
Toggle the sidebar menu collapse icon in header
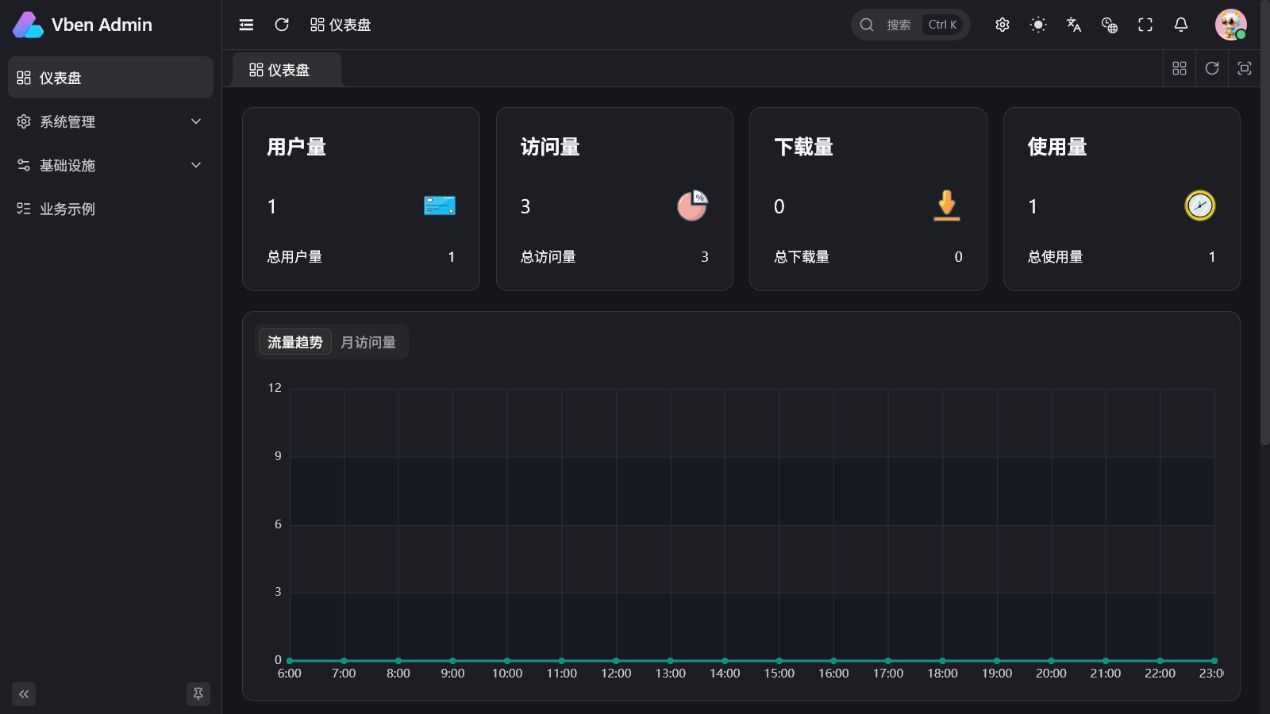click(246, 25)
